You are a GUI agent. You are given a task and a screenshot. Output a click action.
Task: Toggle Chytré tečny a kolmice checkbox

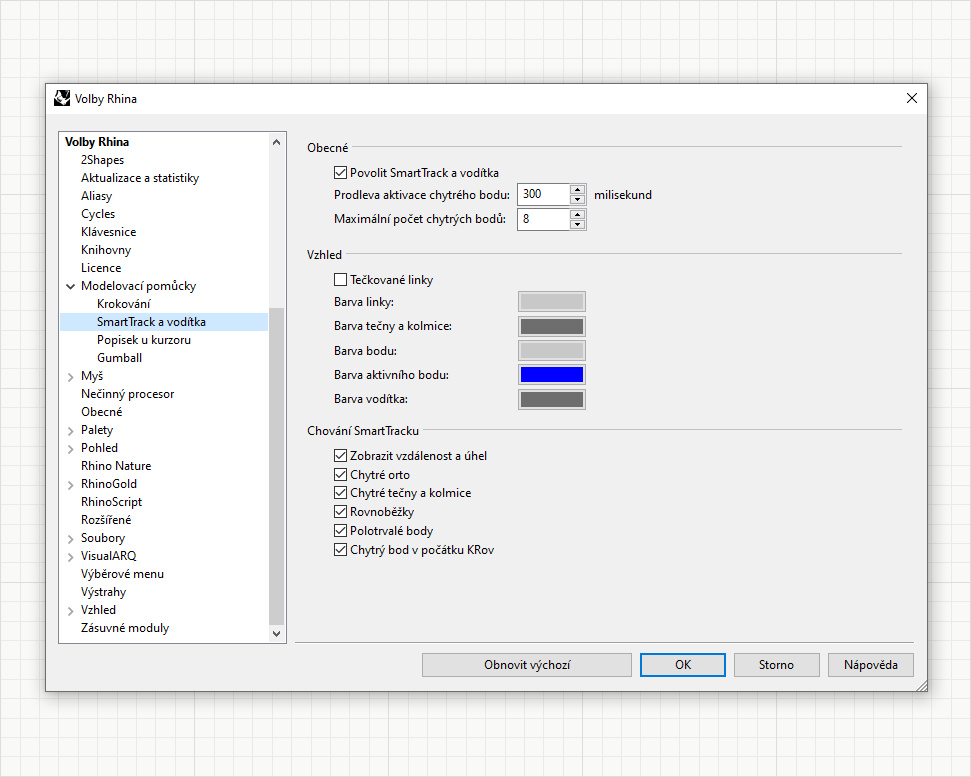coord(340,493)
